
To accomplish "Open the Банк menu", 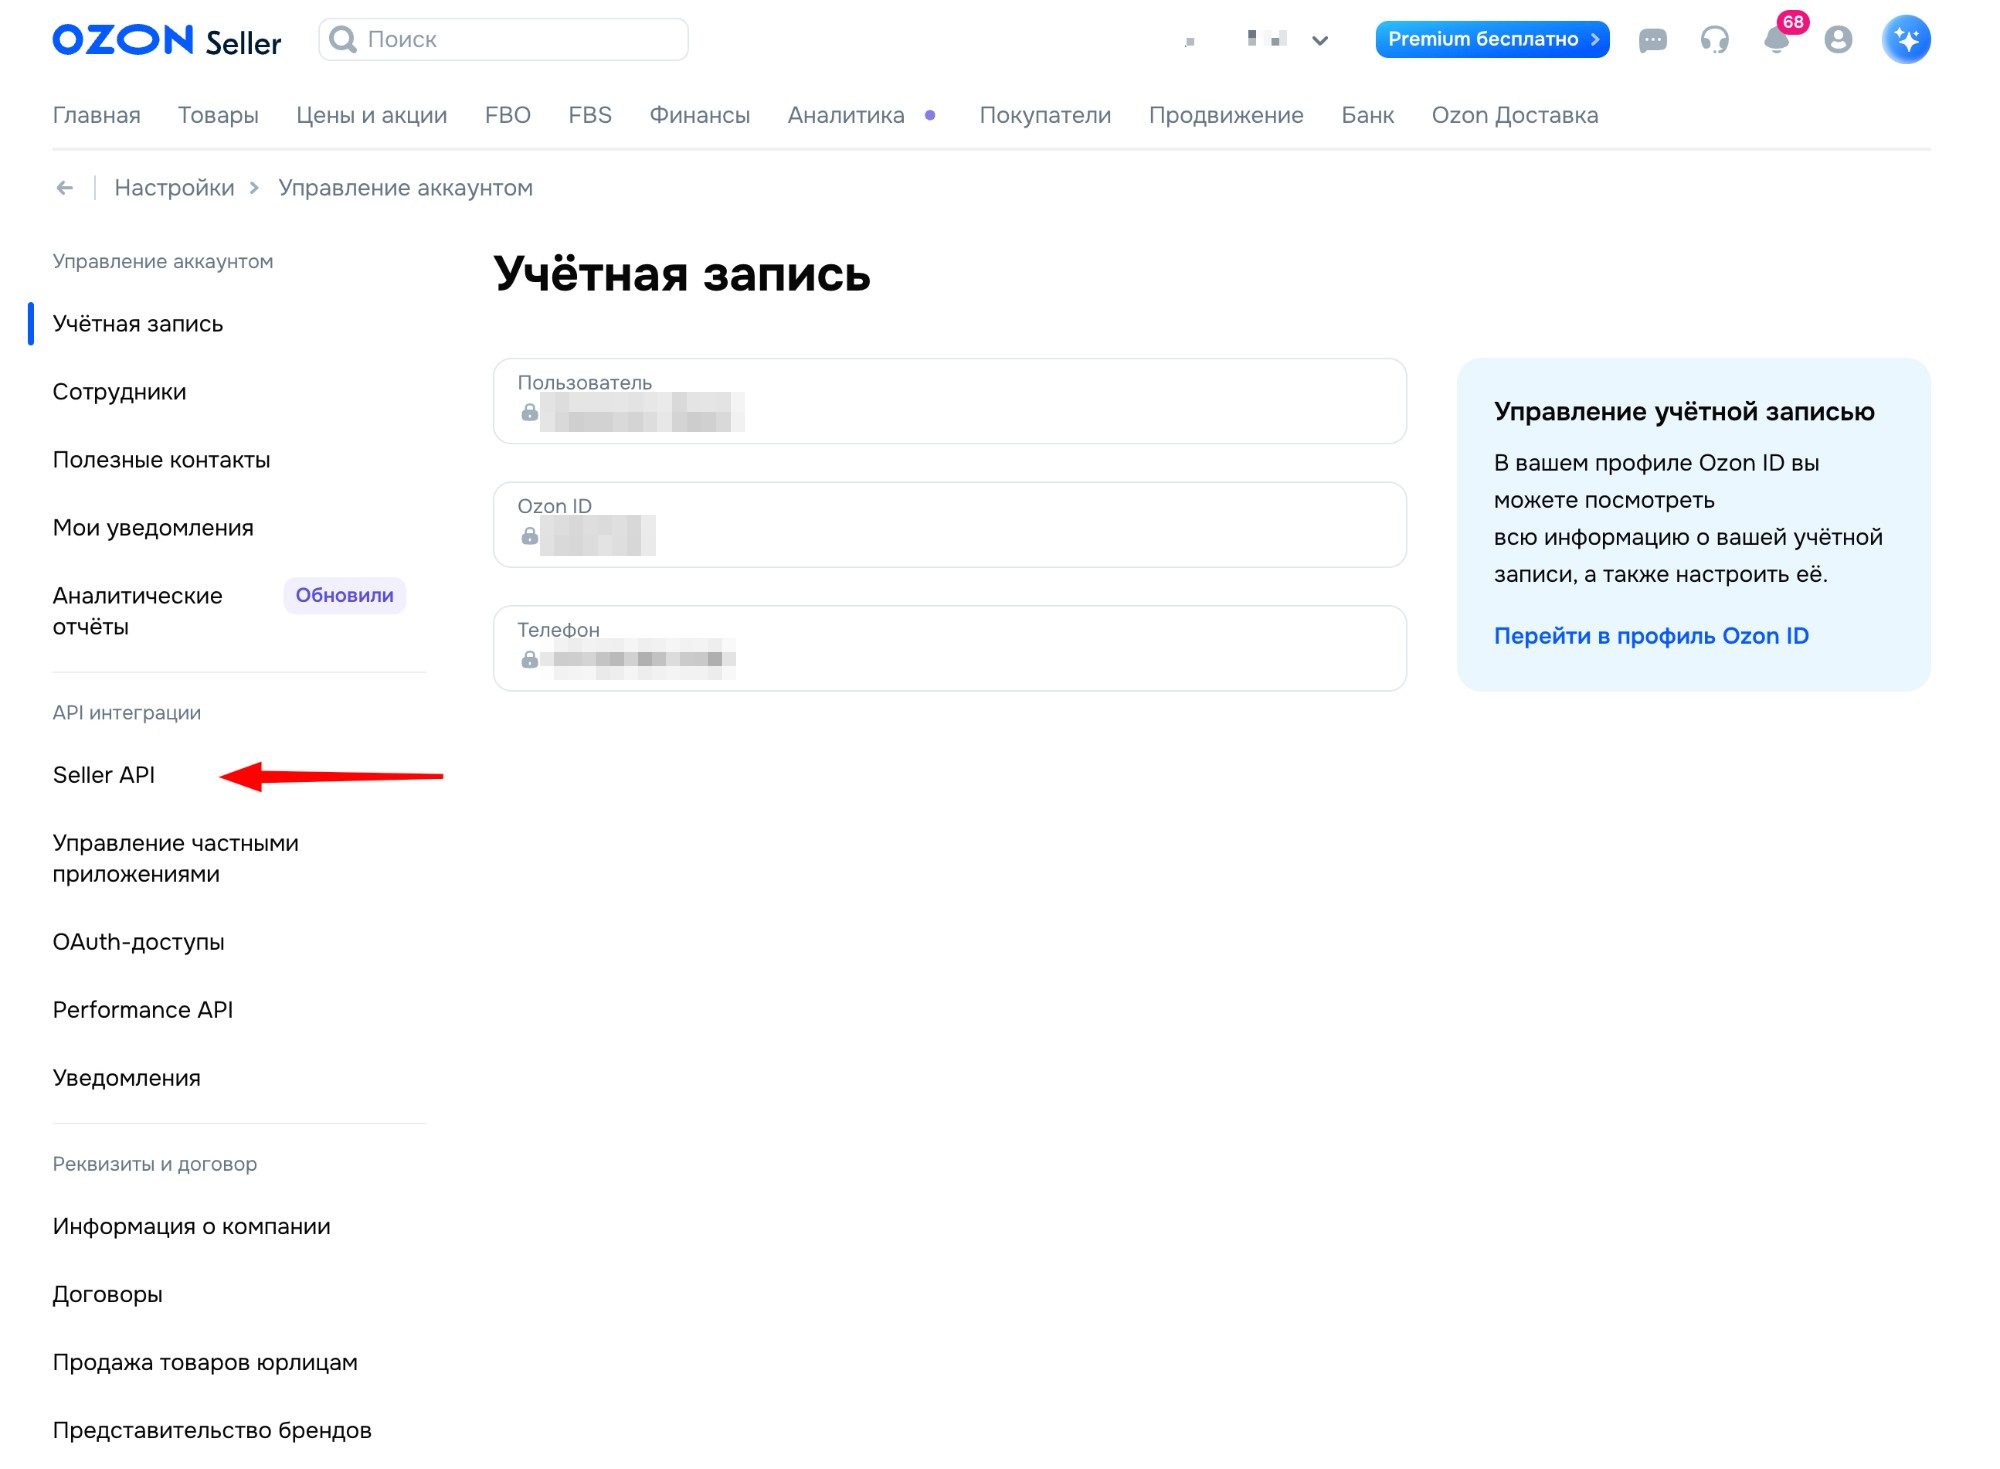I will click(1367, 115).
